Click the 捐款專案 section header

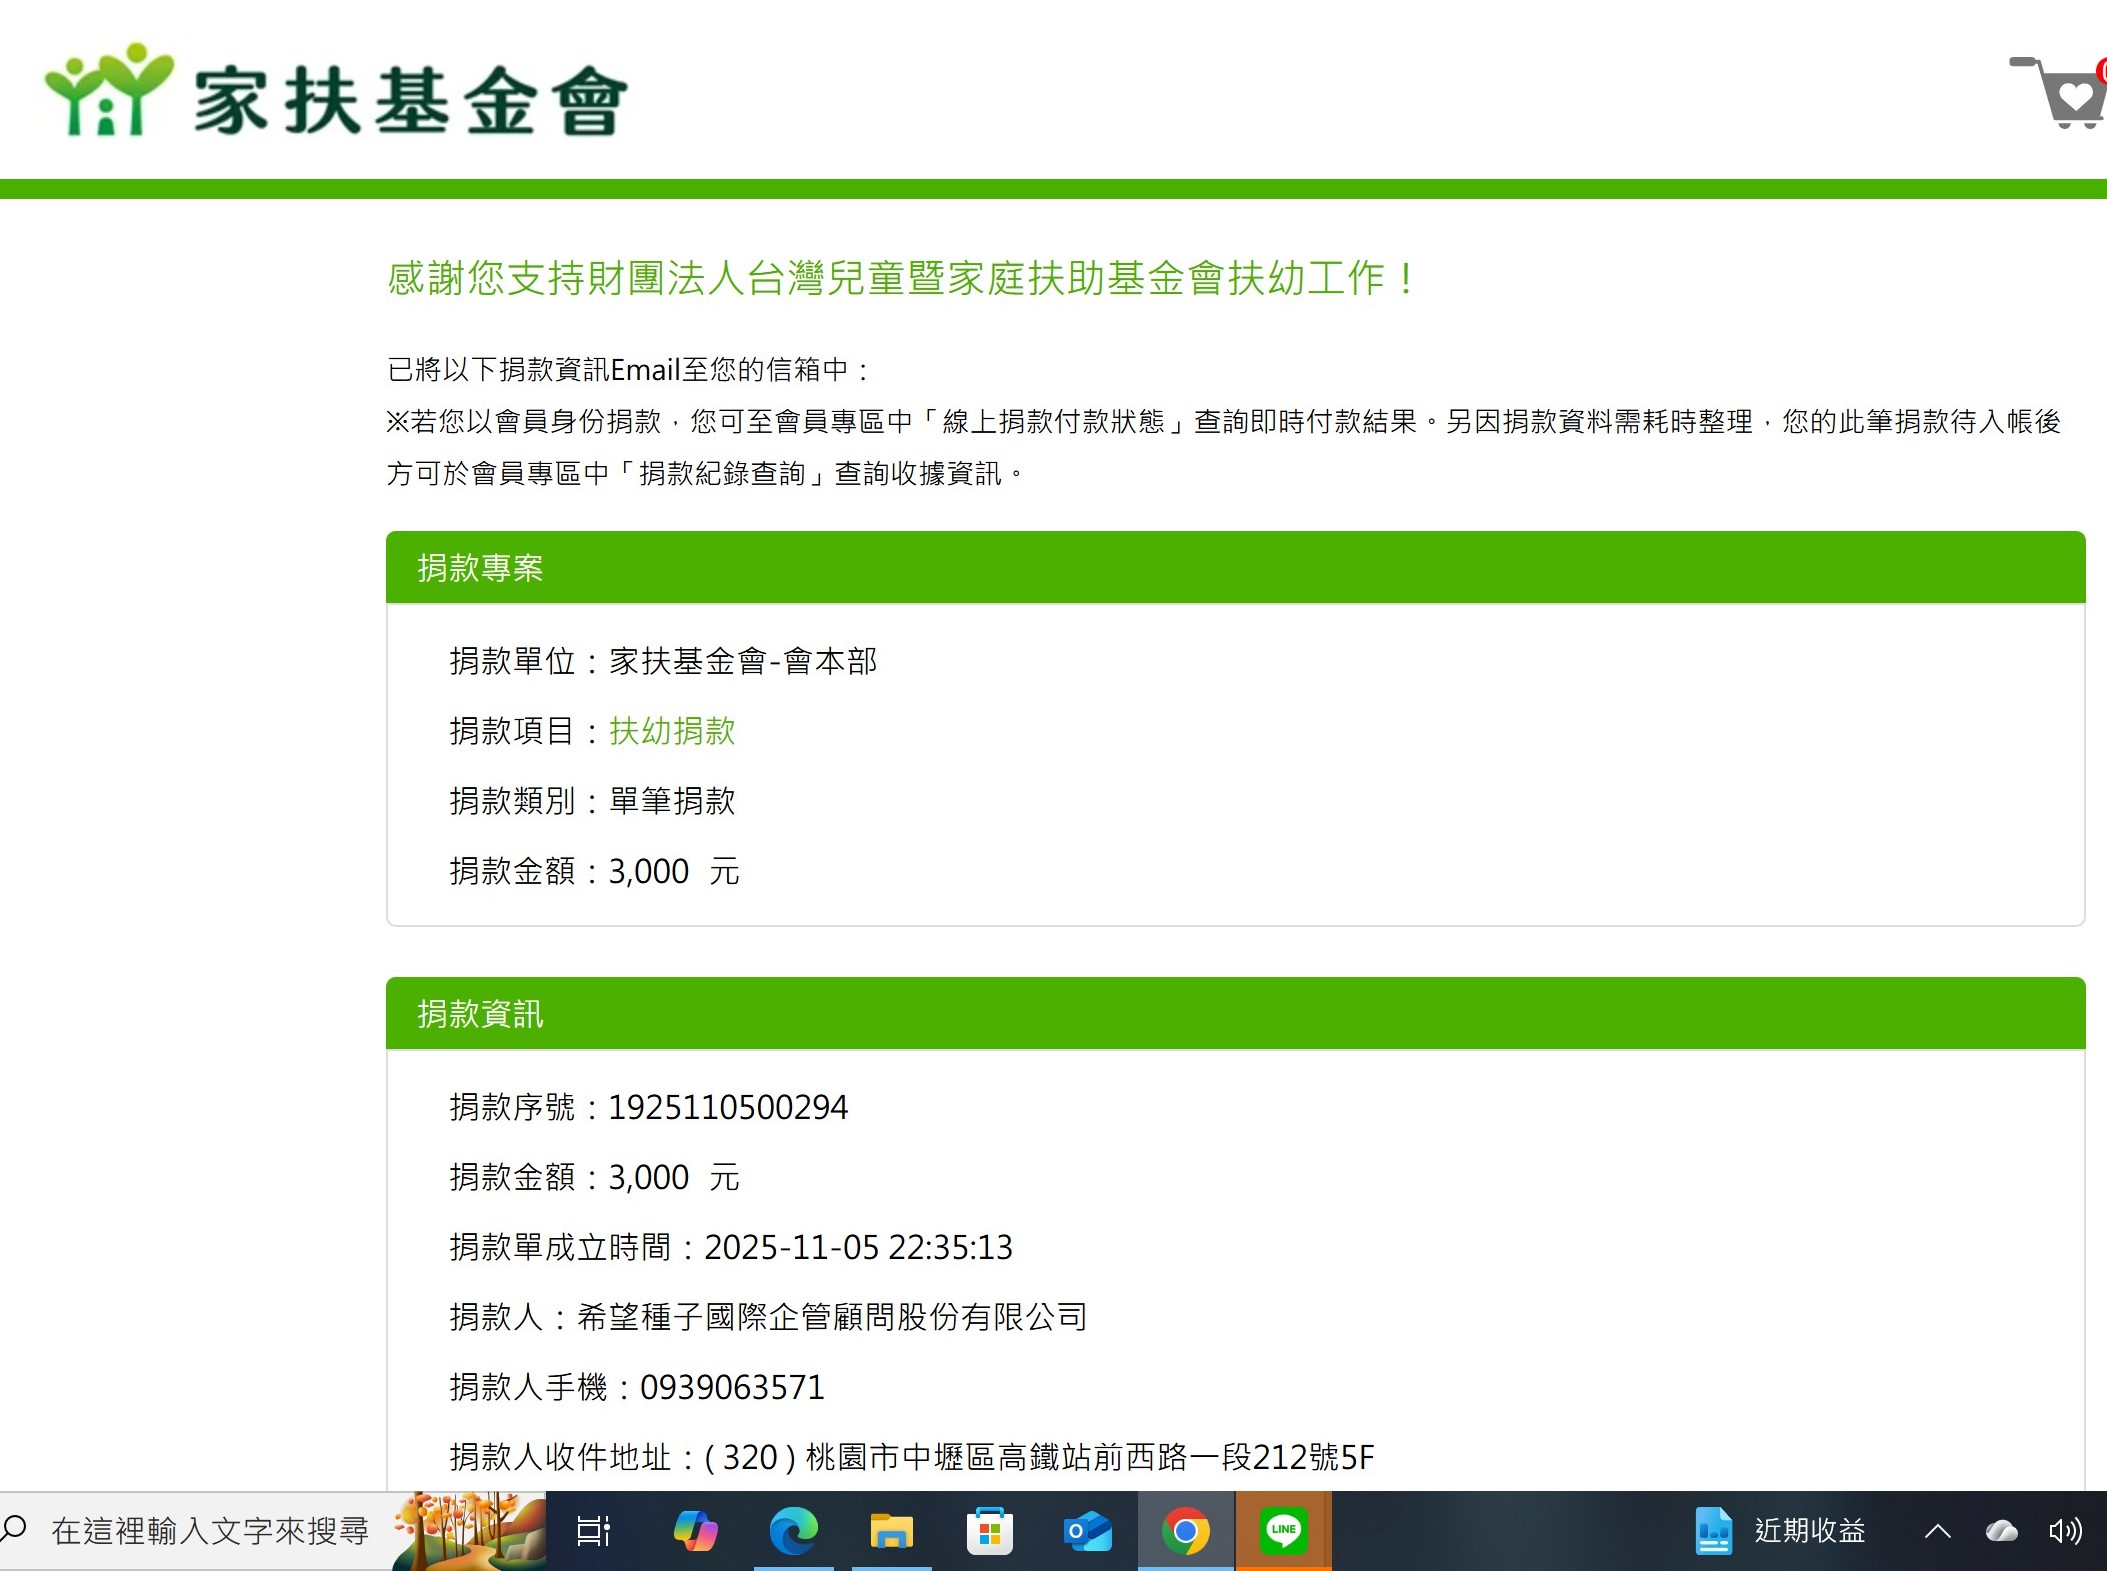pos(480,568)
